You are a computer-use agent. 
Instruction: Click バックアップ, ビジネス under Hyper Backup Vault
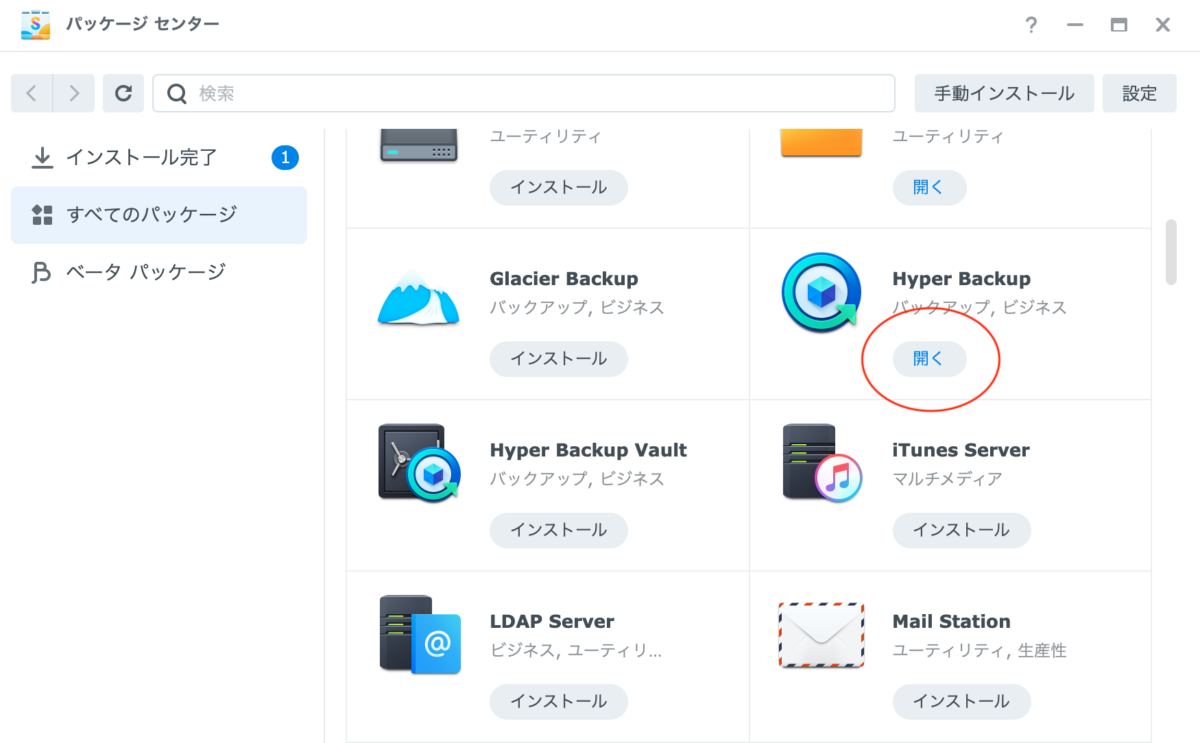coord(577,479)
